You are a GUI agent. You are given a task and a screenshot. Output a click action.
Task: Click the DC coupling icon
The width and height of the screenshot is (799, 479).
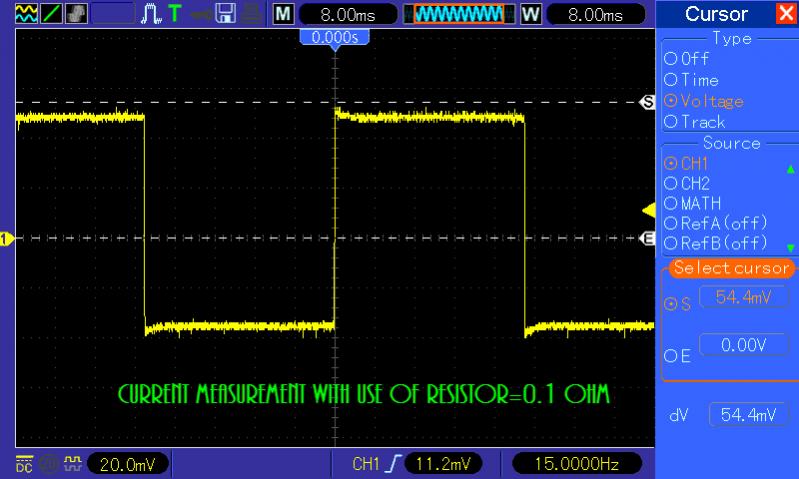click(x=24, y=464)
